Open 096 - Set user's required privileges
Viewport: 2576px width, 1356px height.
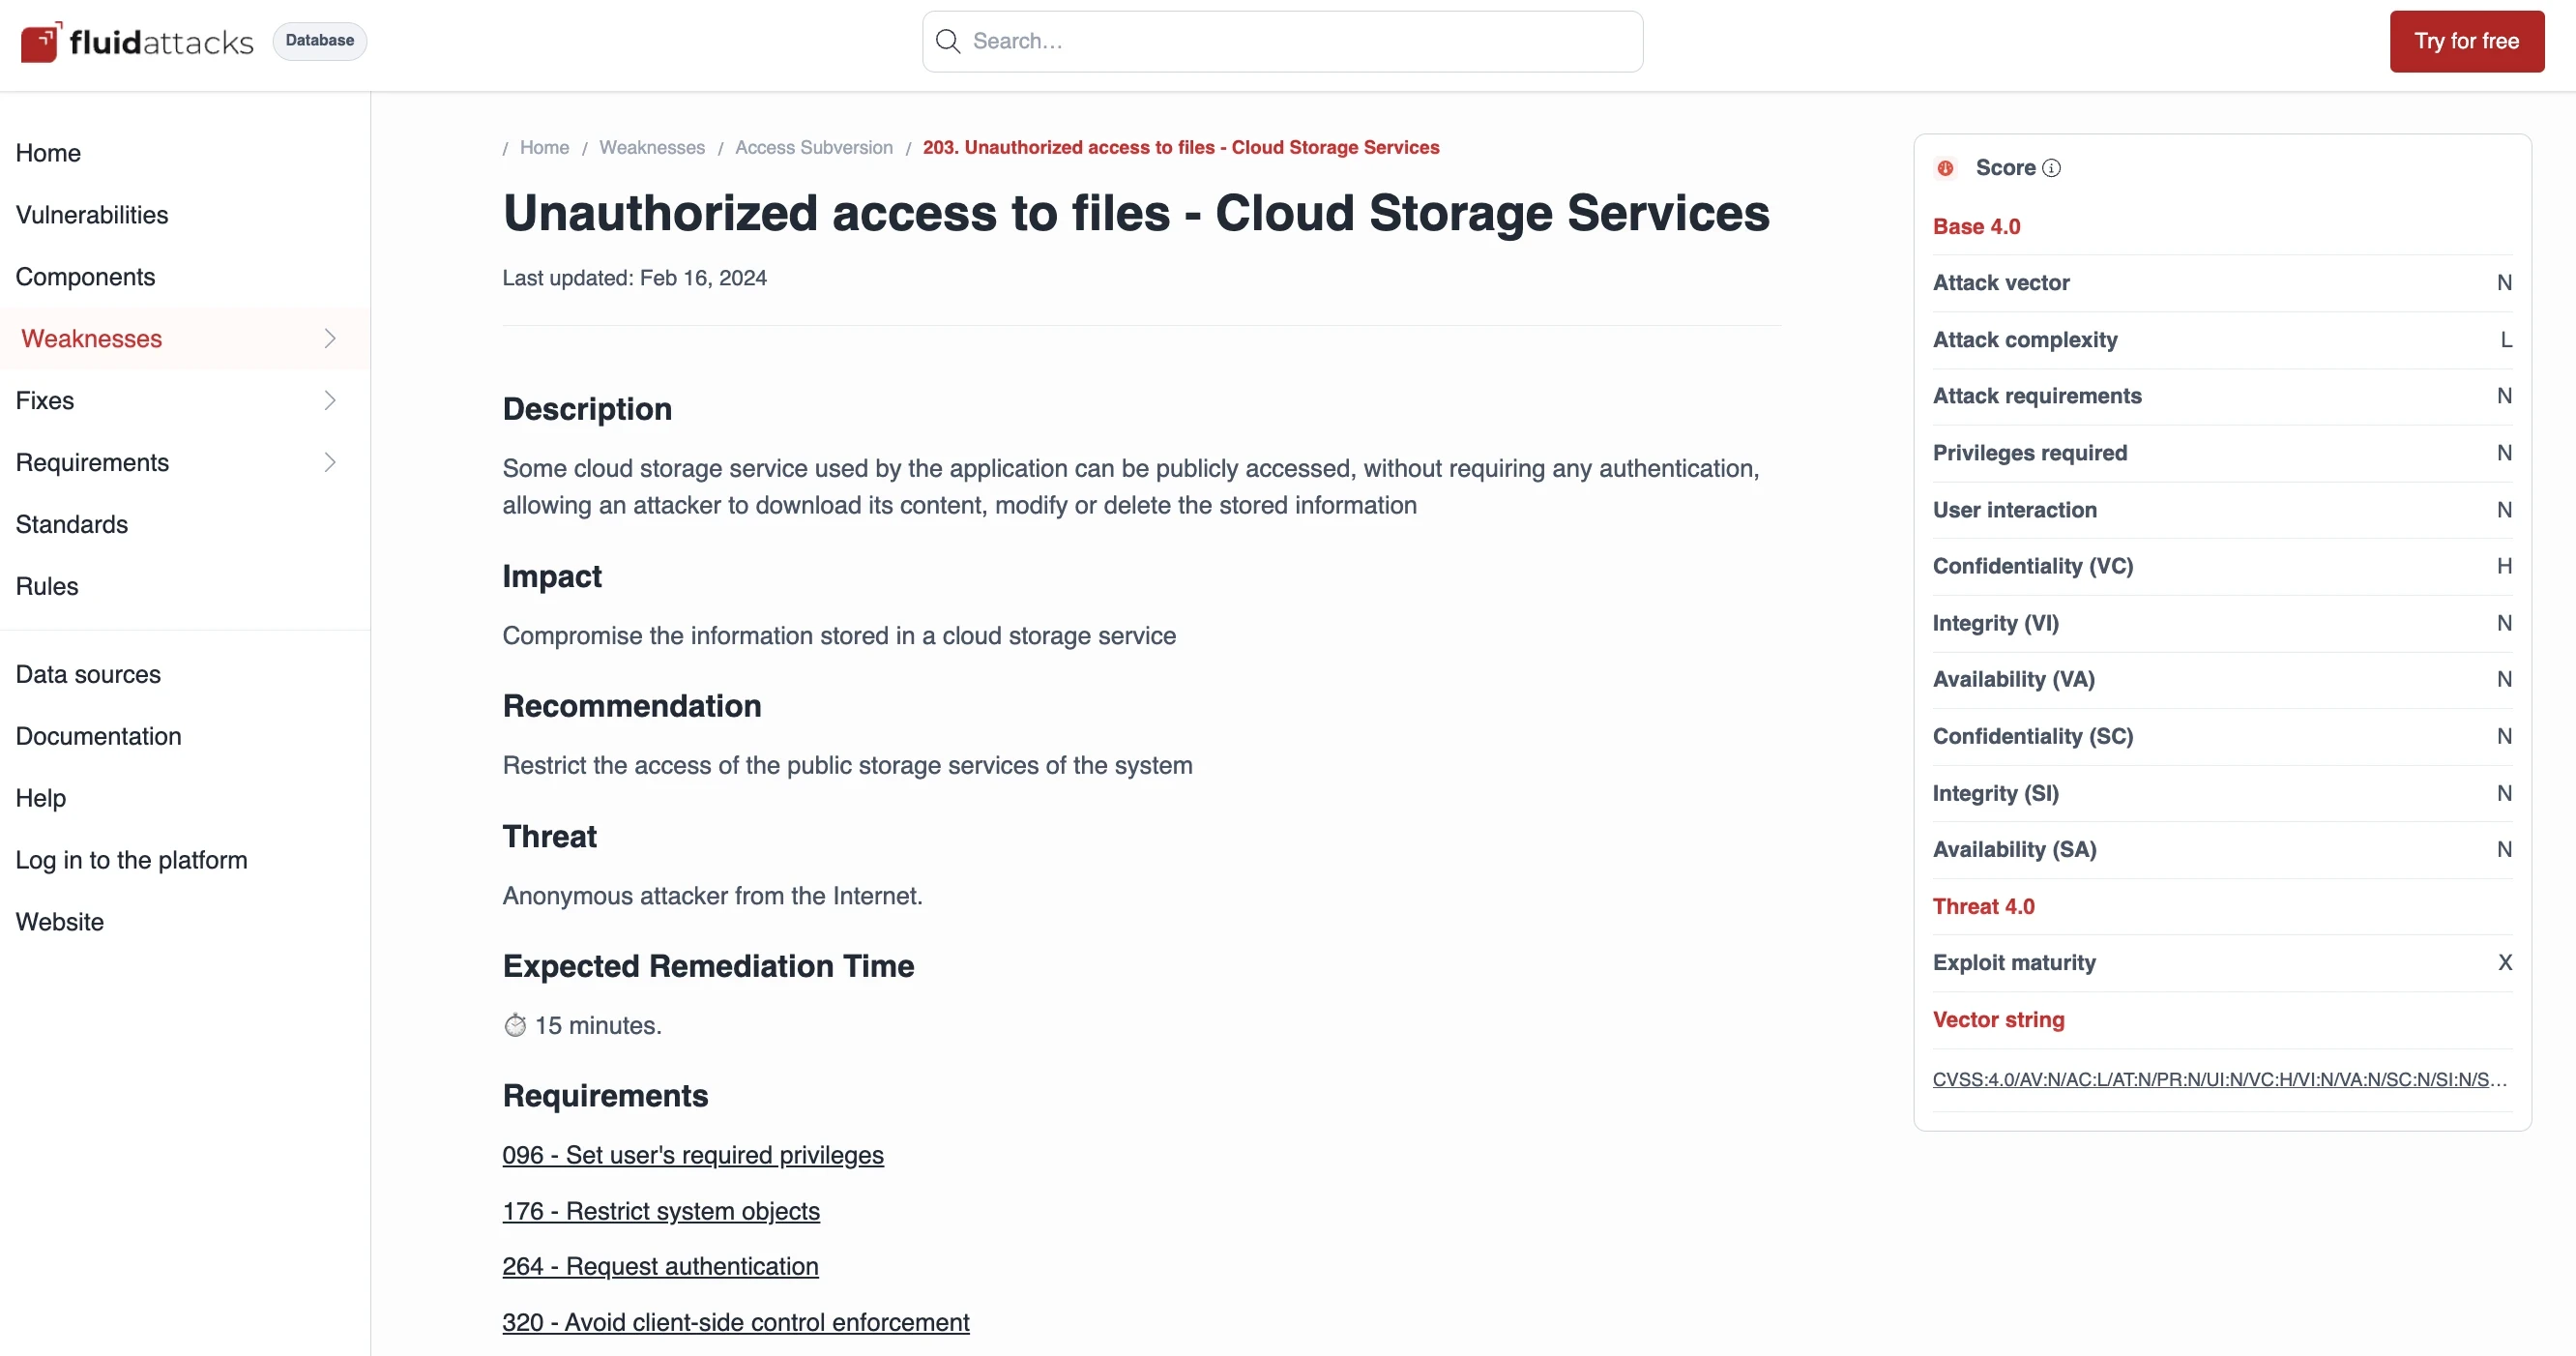(693, 1156)
